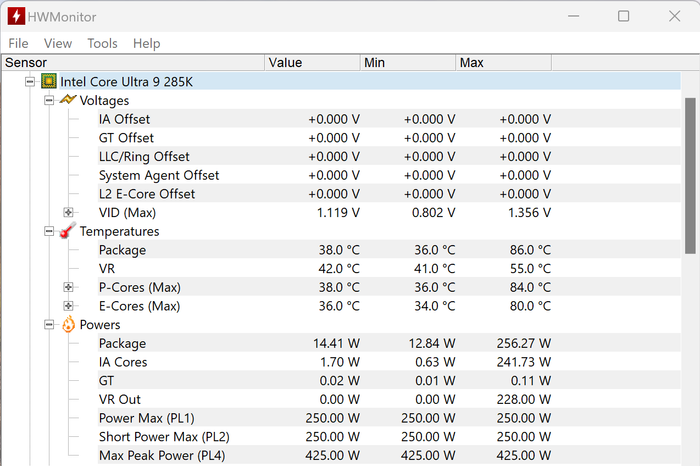Select the Max Peak Power (PL4) row
This screenshot has height=466, width=700.
point(389,455)
